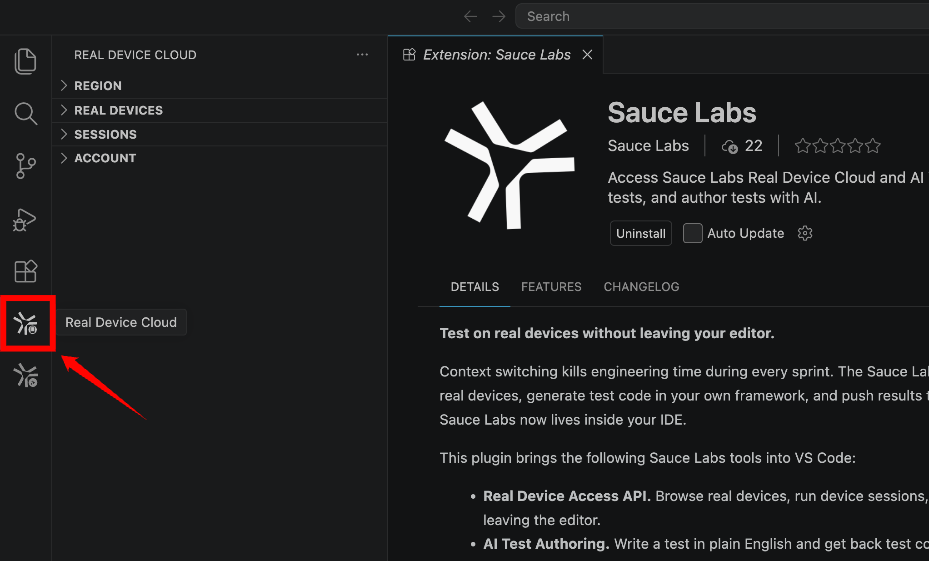Switch to the DETAILS tab

pyautogui.click(x=475, y=287)
